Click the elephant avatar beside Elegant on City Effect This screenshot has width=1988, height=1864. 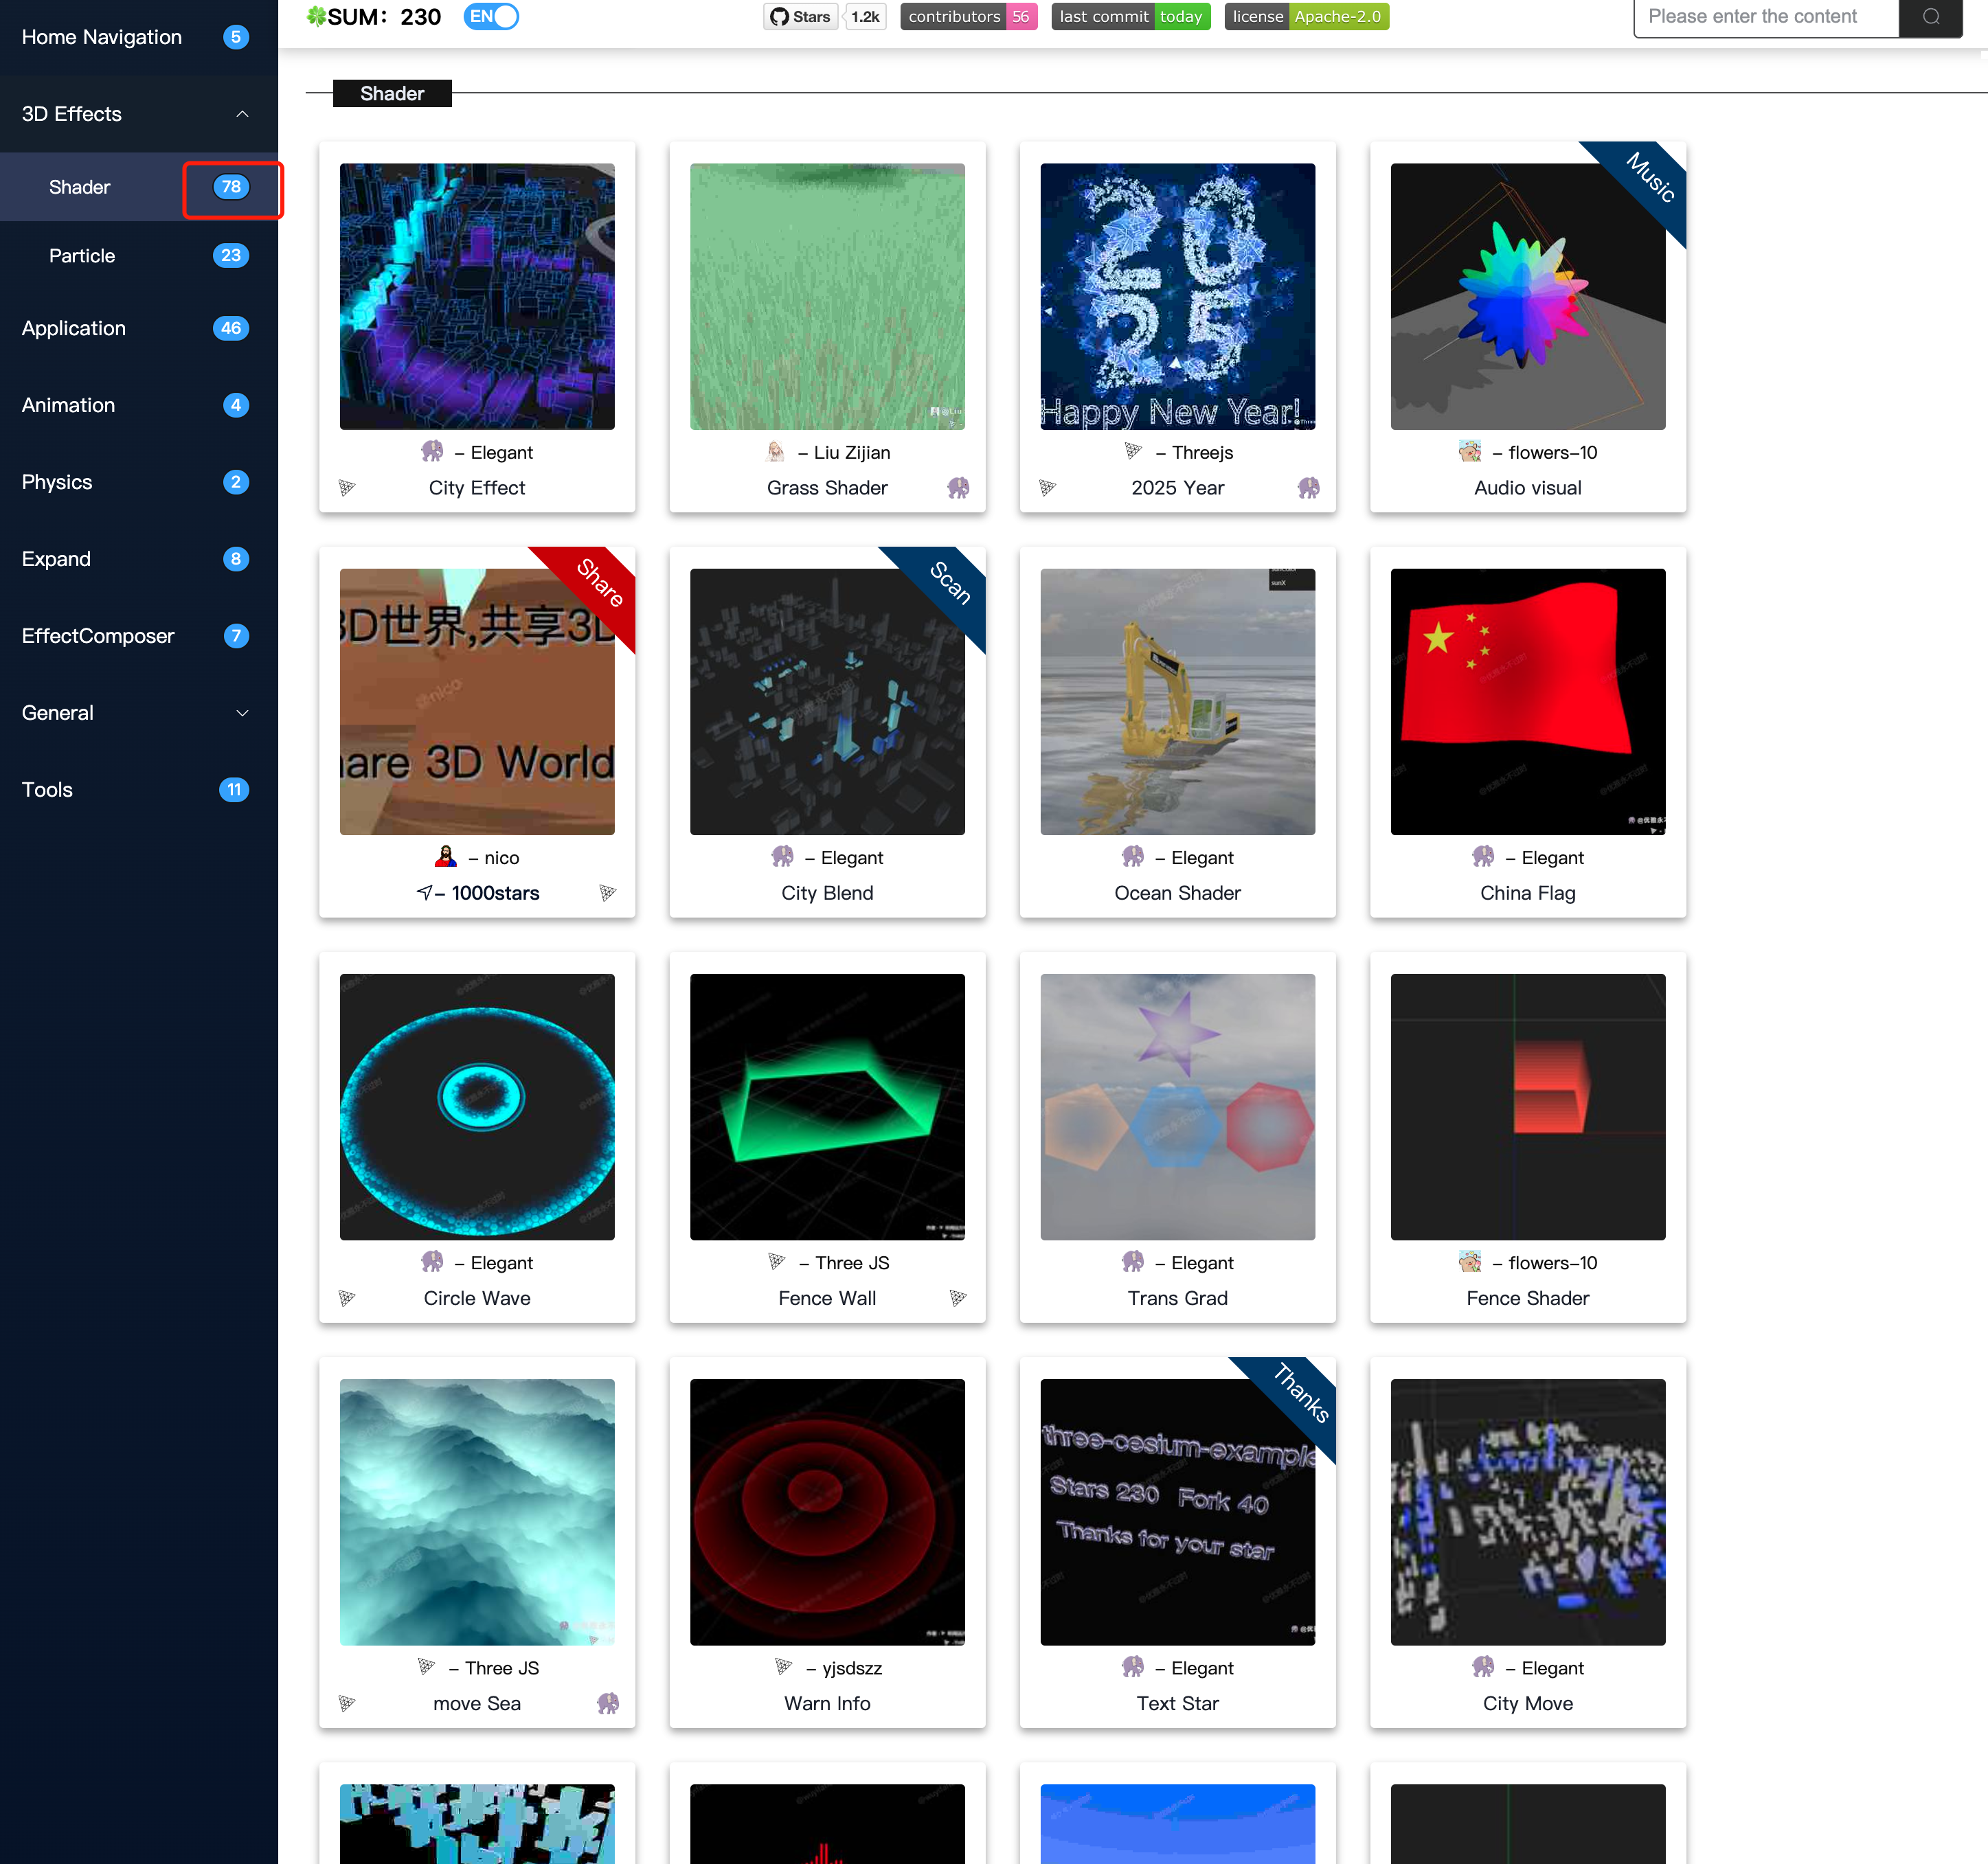pos(432,451)
